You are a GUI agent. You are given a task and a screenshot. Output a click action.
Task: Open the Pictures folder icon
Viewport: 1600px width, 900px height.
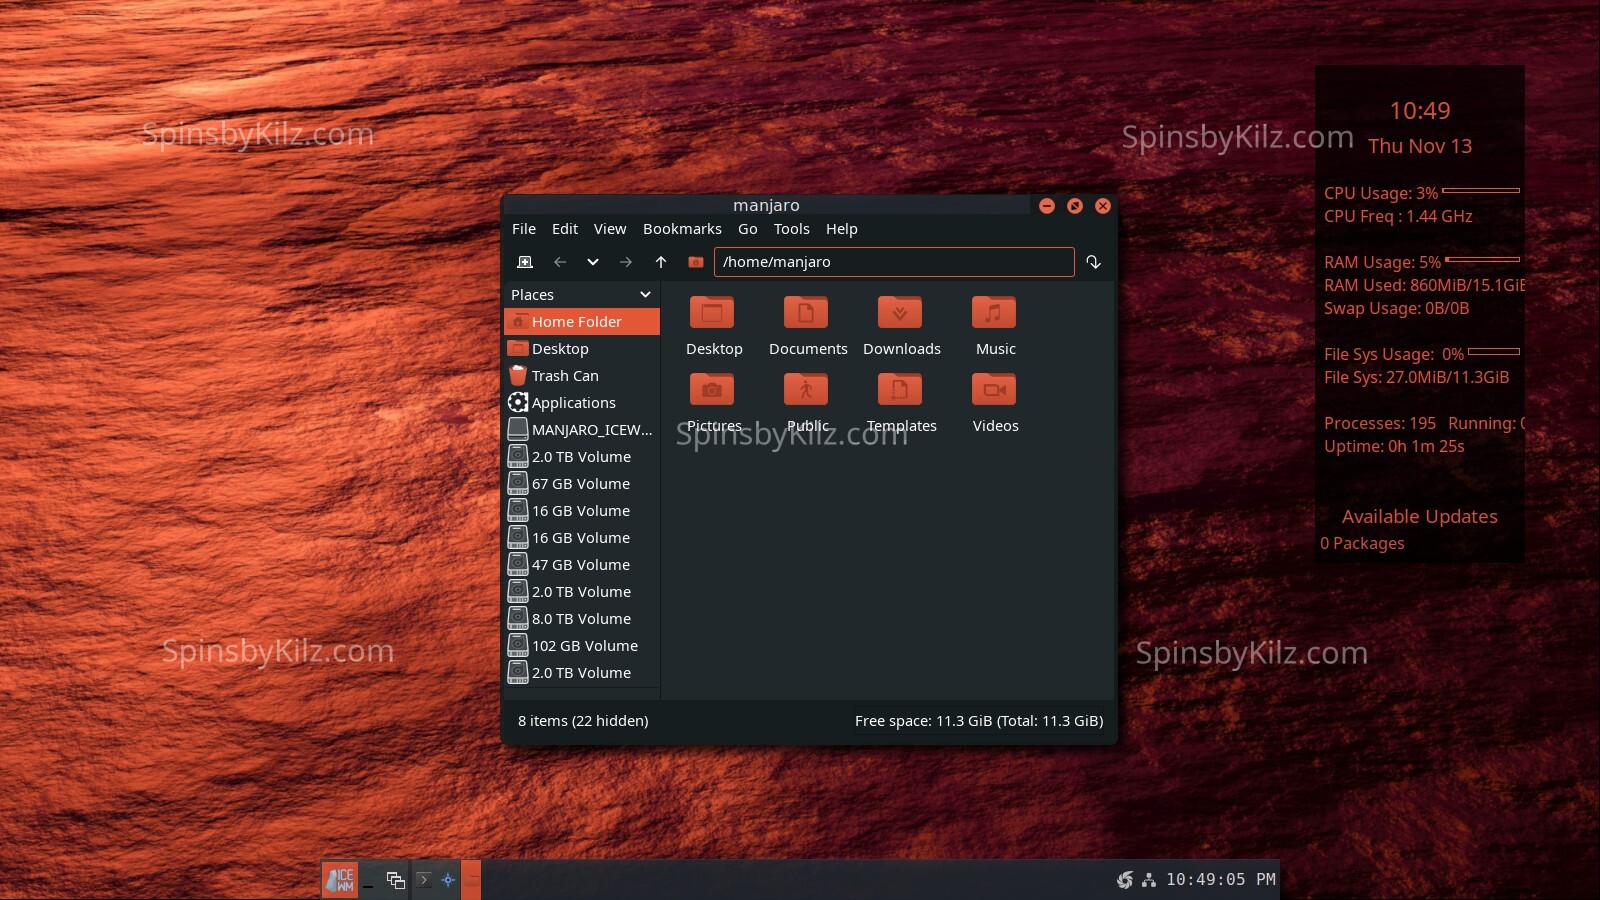pos(712,390)
